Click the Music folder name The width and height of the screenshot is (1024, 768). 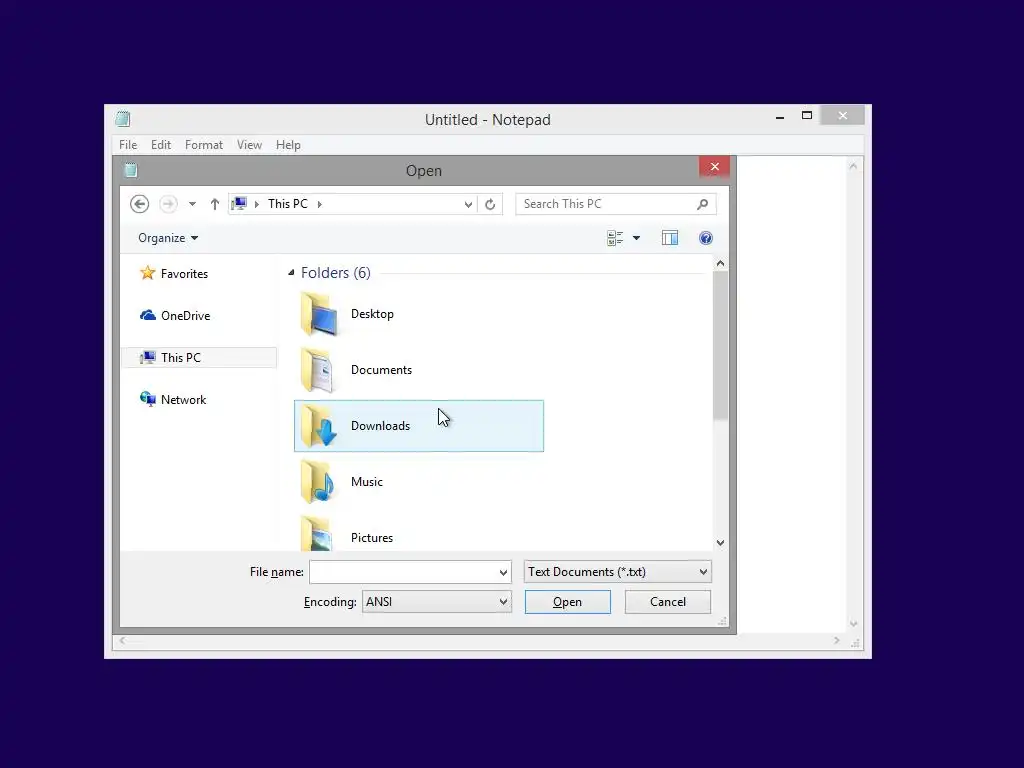click(366, 482)
